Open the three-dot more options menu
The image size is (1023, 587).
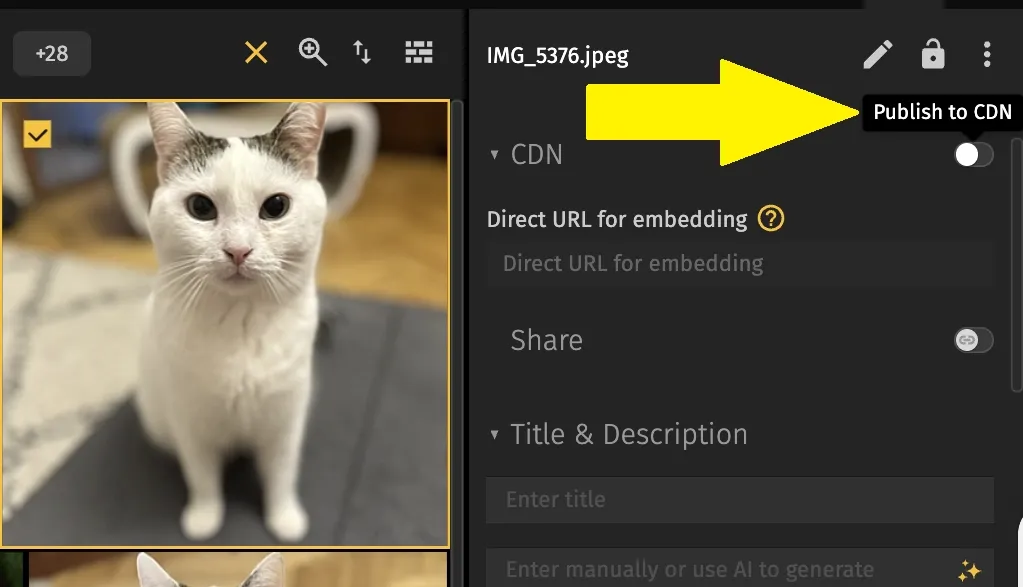click(987, 54)
